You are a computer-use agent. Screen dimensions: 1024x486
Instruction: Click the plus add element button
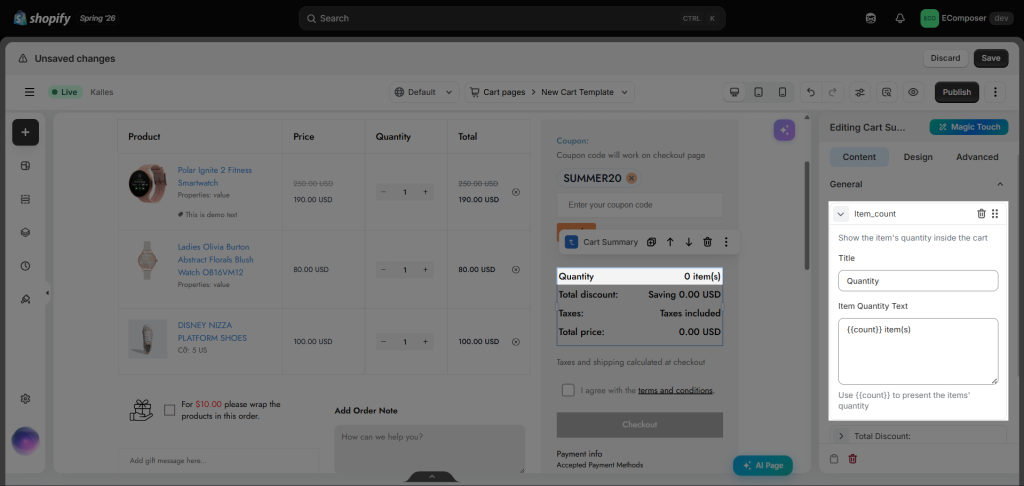pos(25,132)
